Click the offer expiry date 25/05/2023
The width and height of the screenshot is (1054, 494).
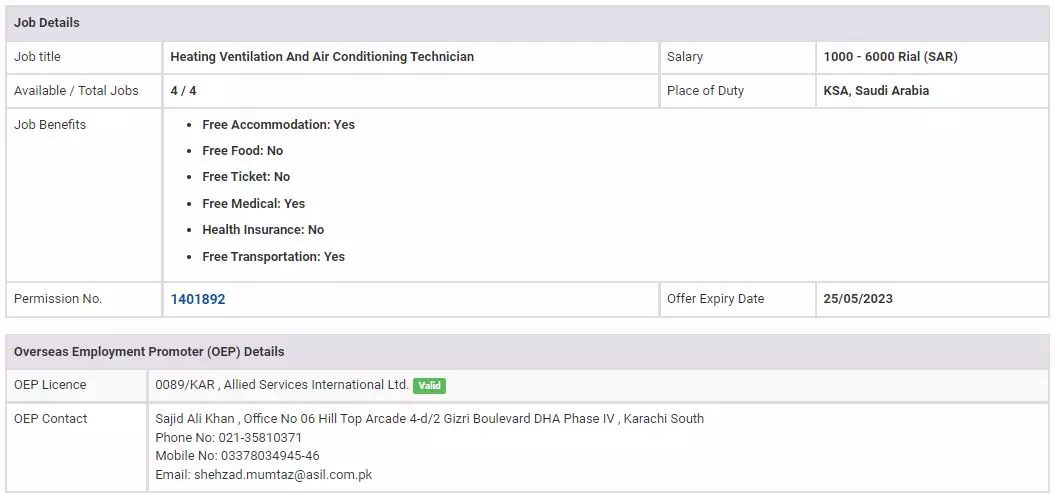(x=858, y=299)
